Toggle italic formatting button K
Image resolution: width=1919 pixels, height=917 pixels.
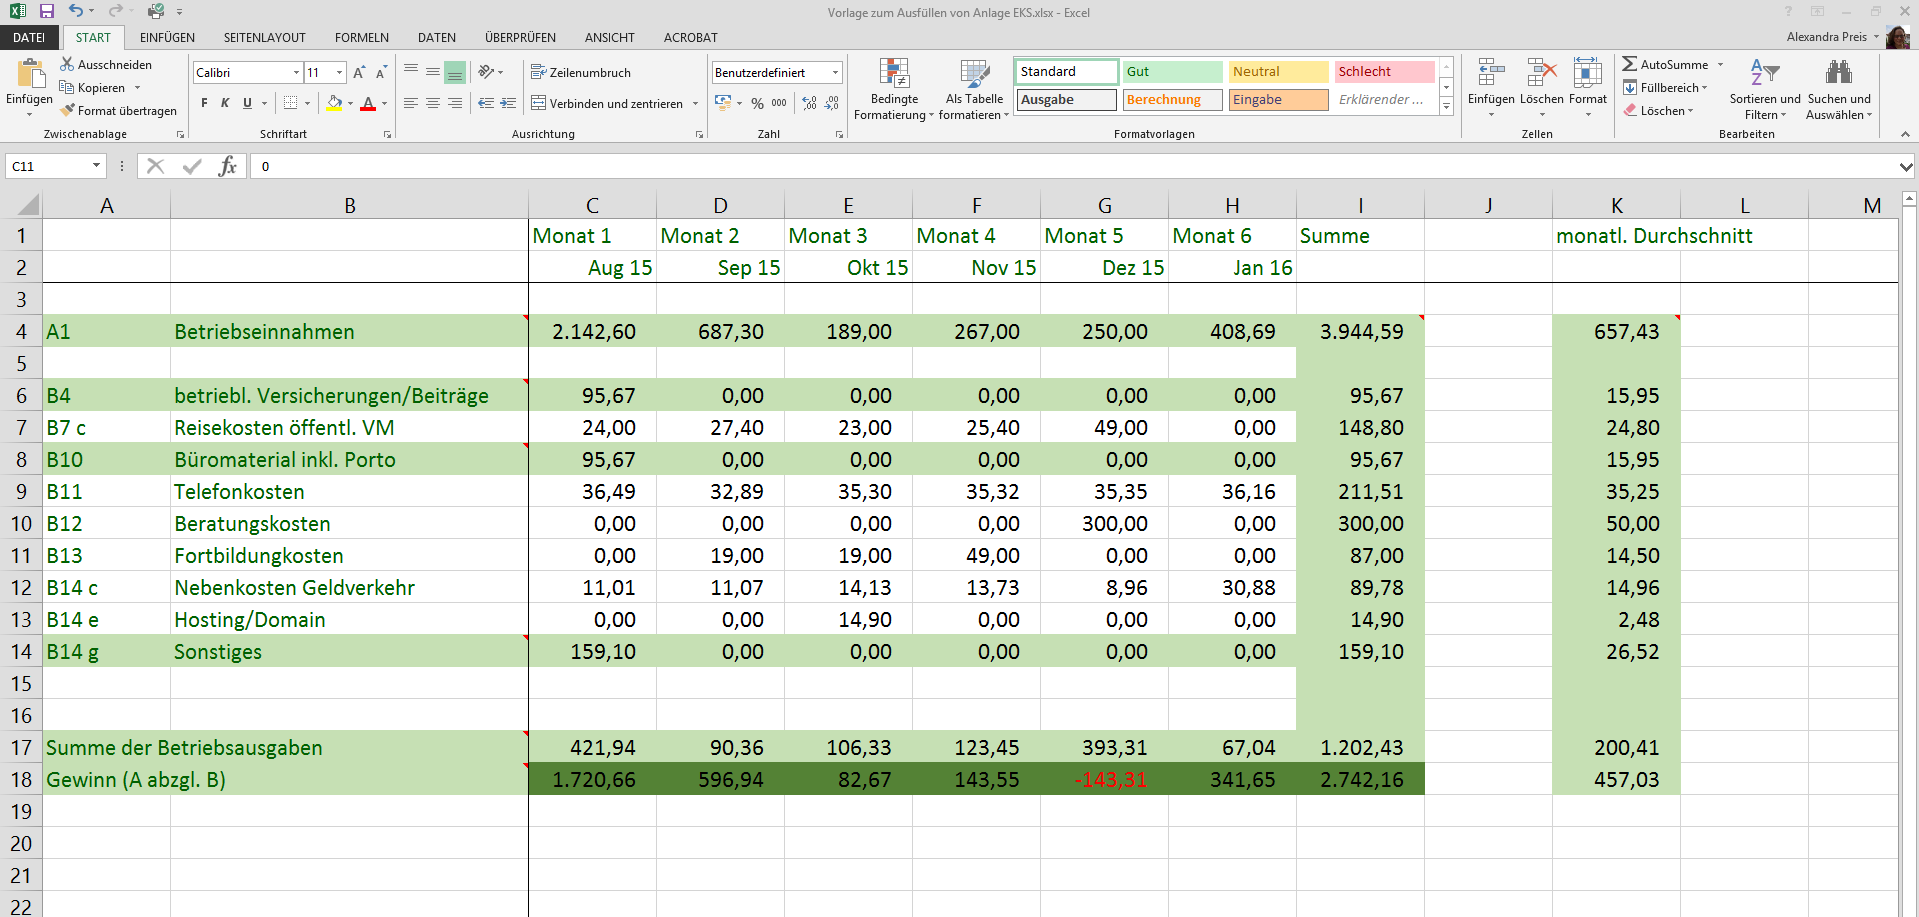tap(225, 103)
